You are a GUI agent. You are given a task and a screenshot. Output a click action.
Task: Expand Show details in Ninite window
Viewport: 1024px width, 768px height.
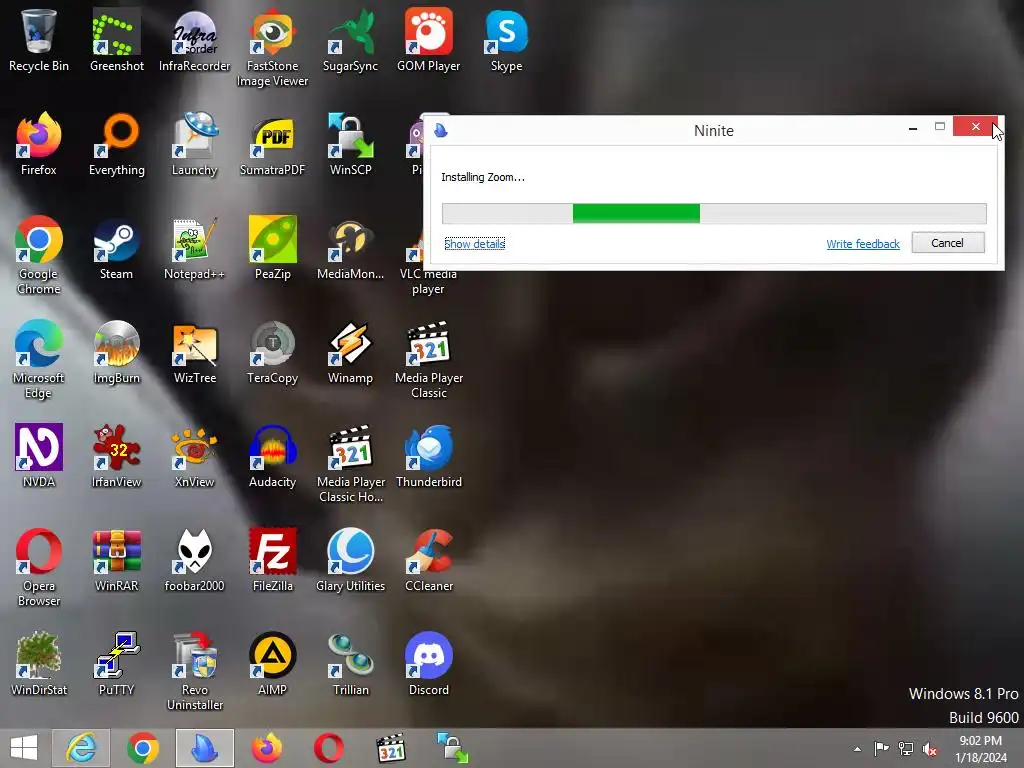click(x=475, y=244)
